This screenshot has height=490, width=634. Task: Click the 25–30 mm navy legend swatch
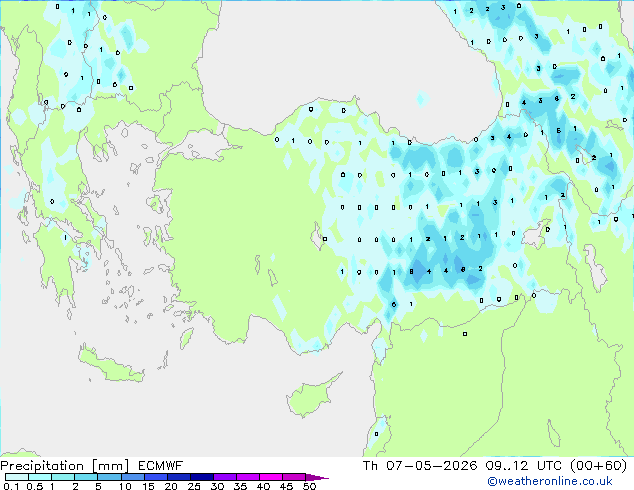(x=201, y=477)
